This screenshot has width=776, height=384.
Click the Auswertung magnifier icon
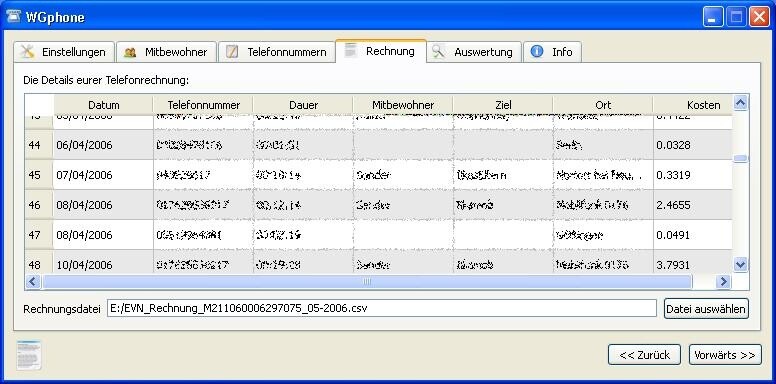438,52
